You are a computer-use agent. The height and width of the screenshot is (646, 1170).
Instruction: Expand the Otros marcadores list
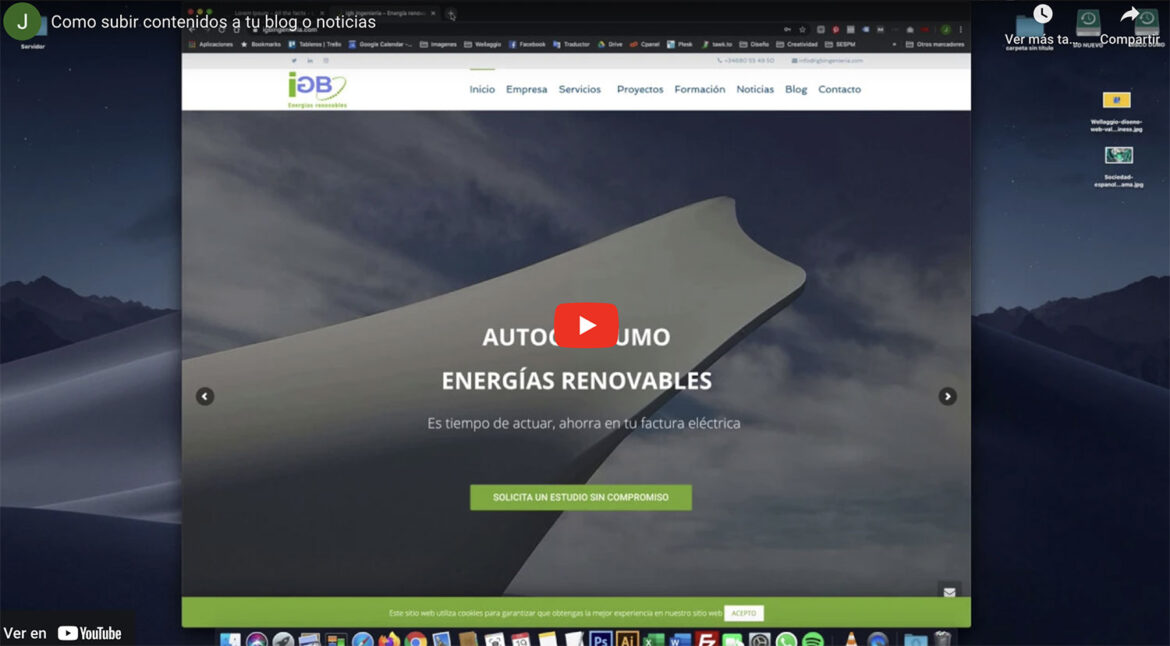935,44
